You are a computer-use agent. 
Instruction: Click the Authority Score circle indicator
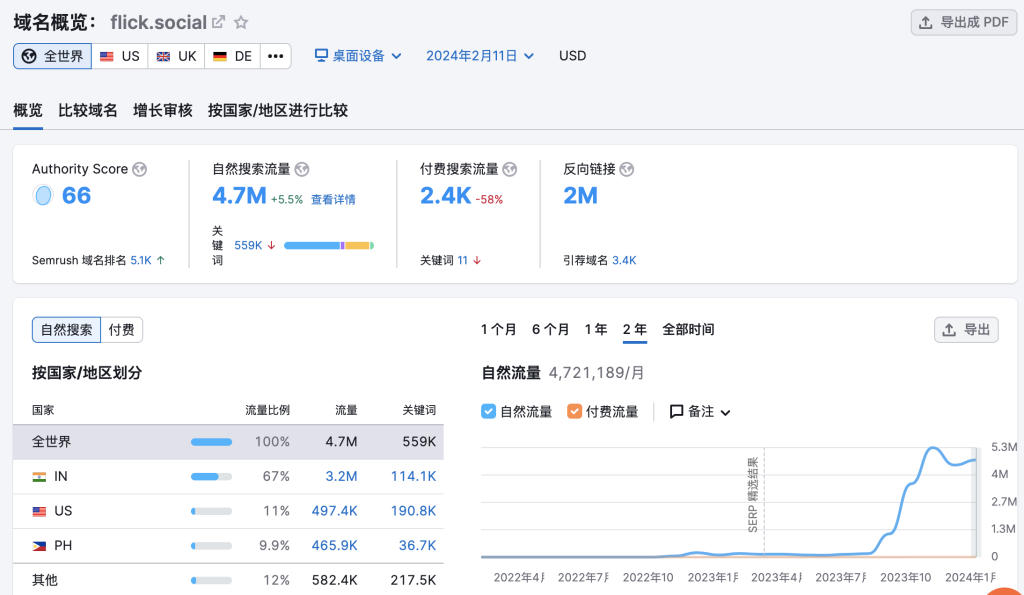point(43,195)
